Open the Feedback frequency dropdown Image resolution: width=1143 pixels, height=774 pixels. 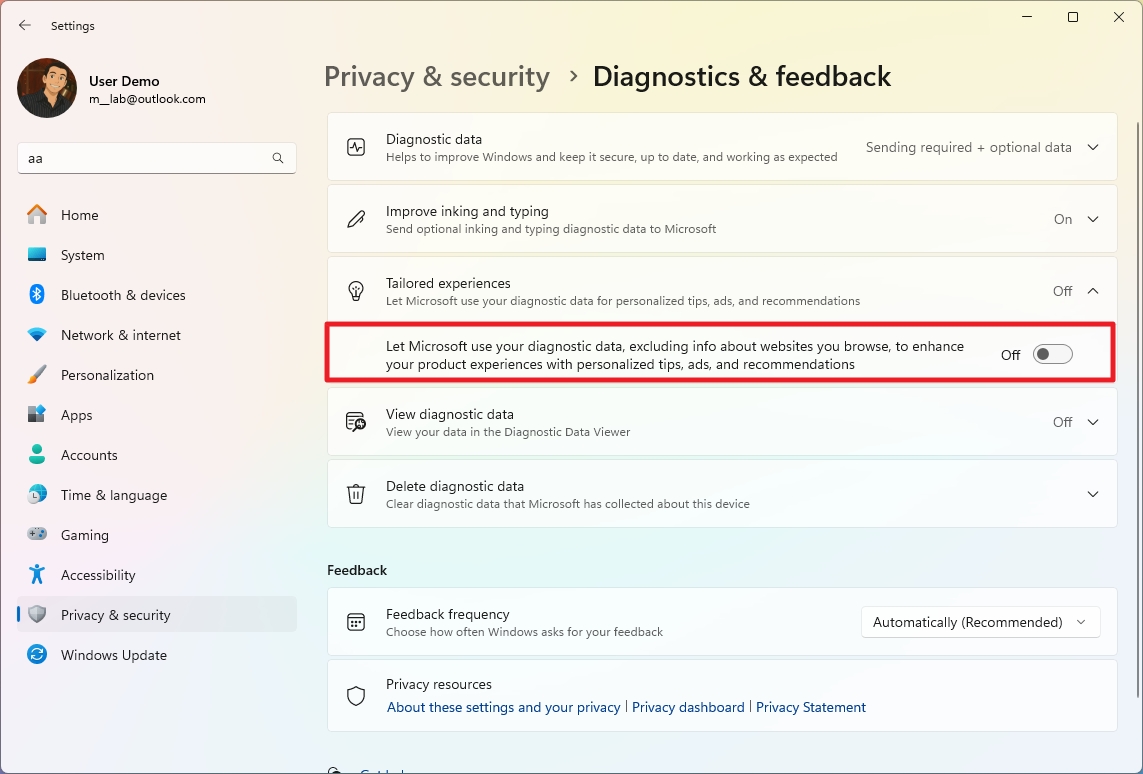click(x=979, y=621)
